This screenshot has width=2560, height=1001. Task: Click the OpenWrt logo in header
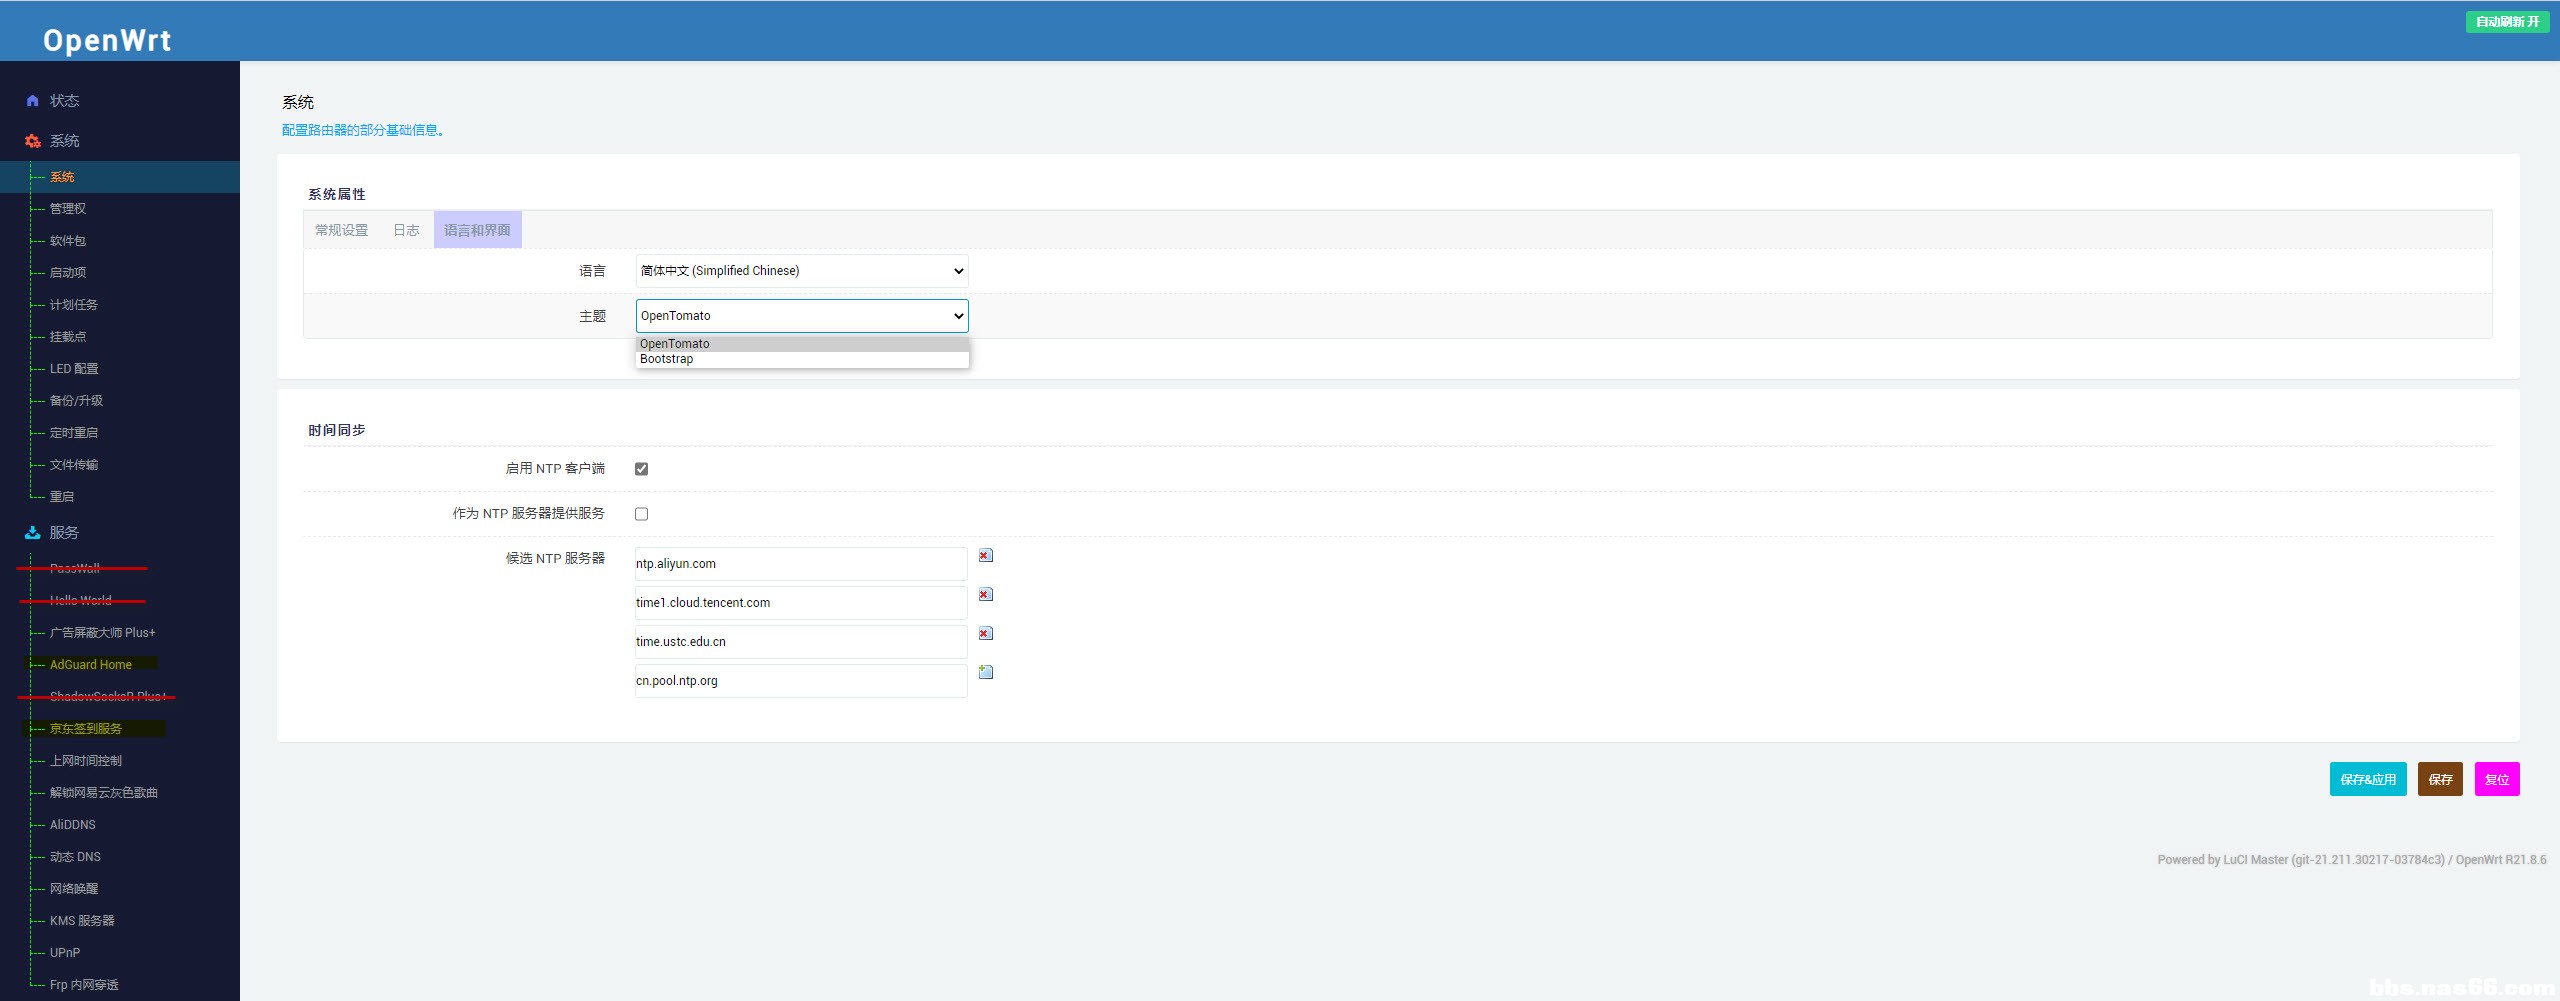point(107,40)
